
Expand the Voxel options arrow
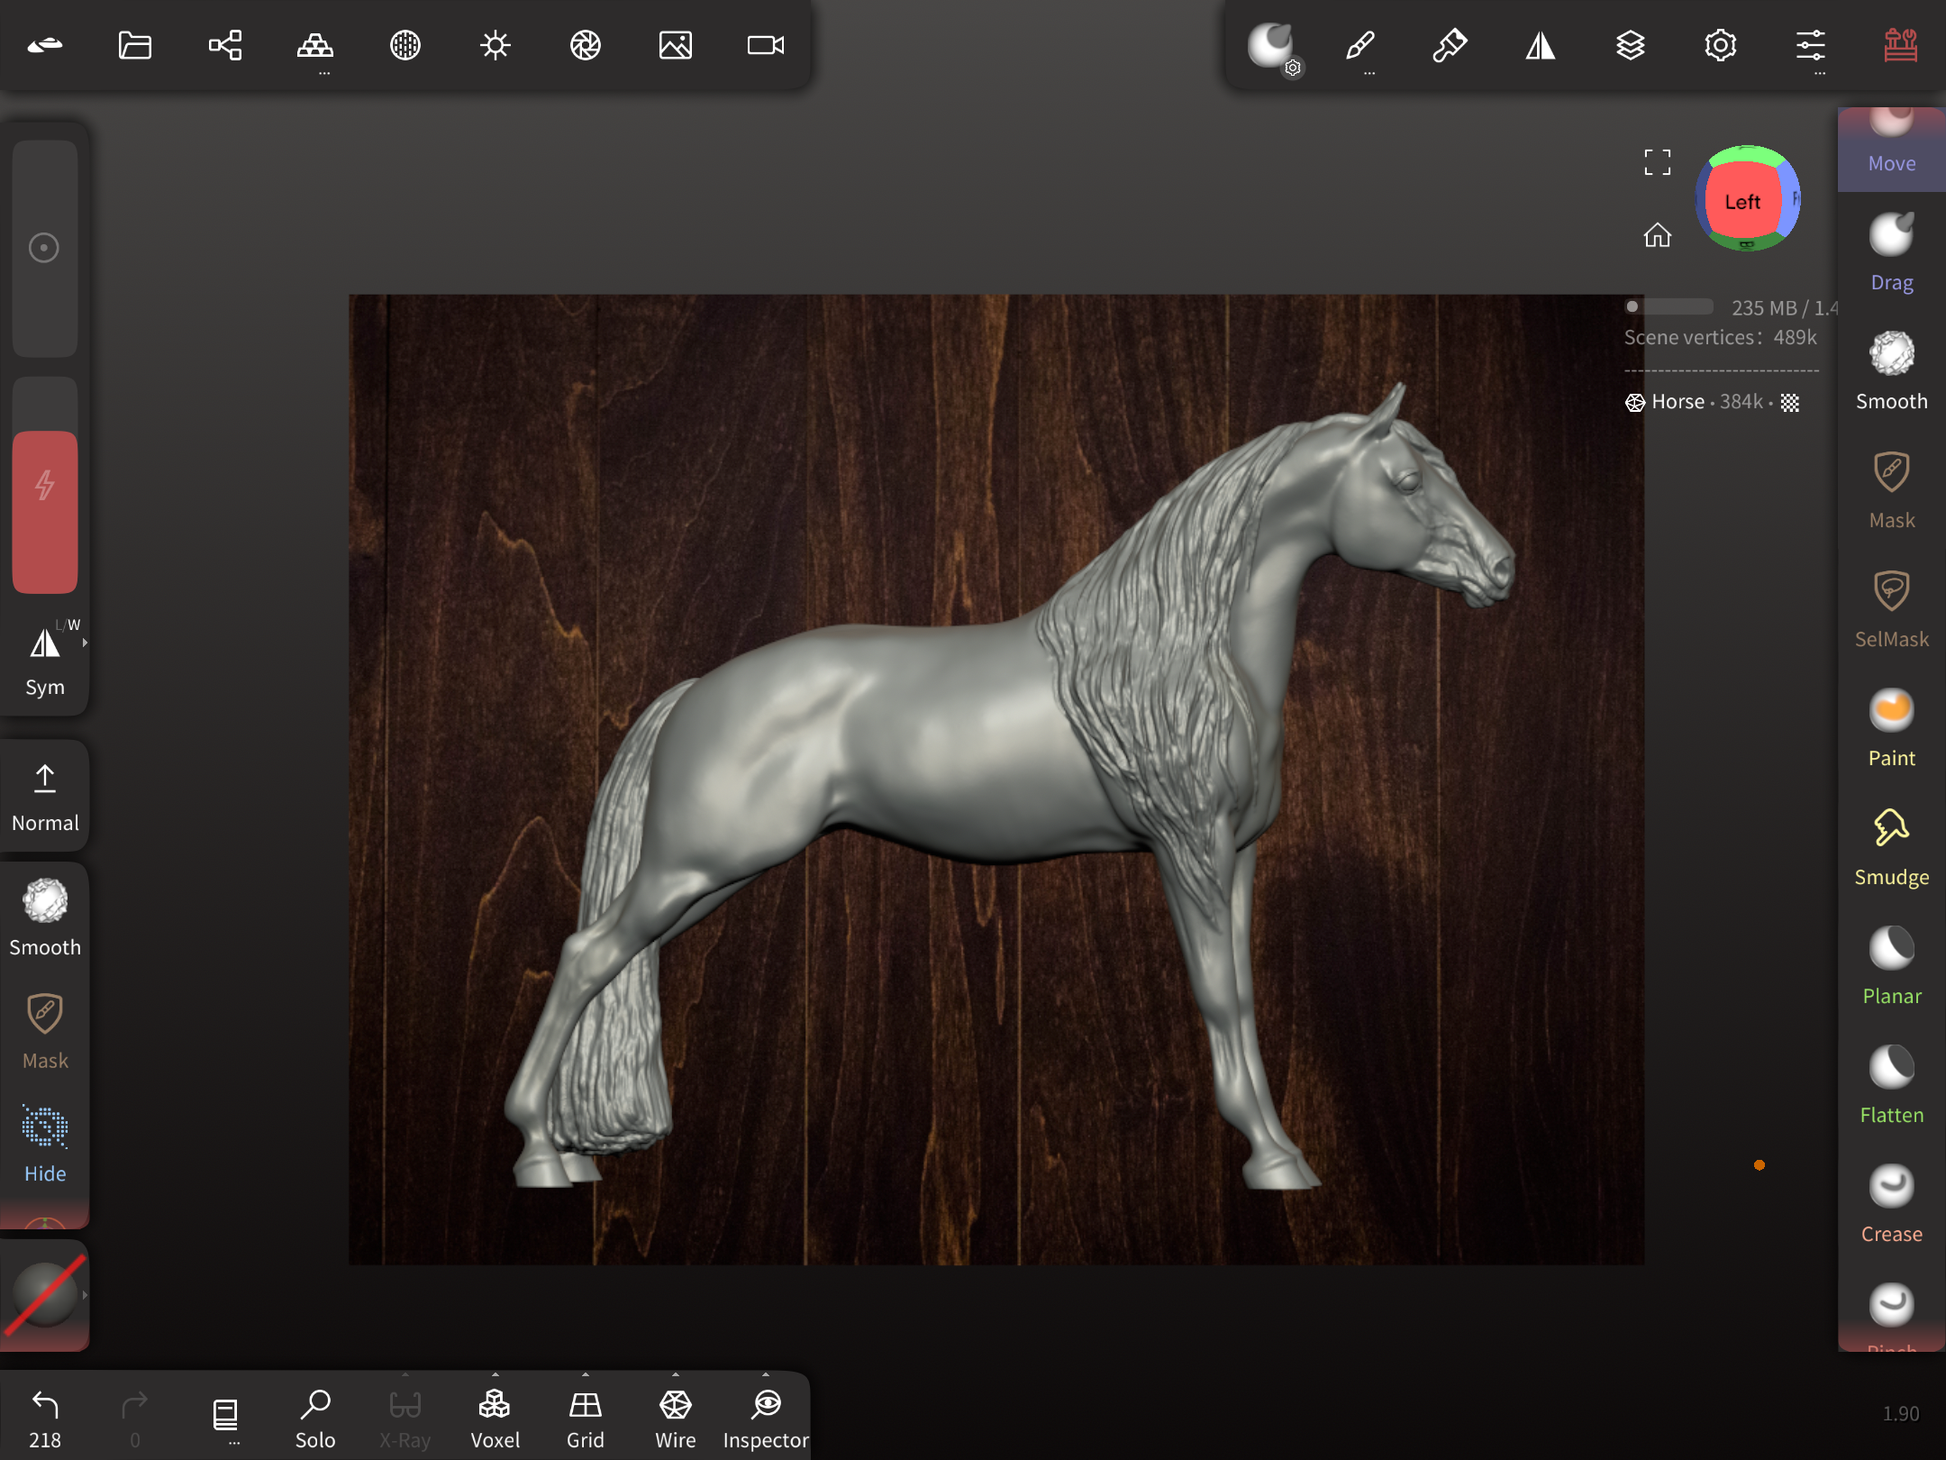coord(495,1375)
